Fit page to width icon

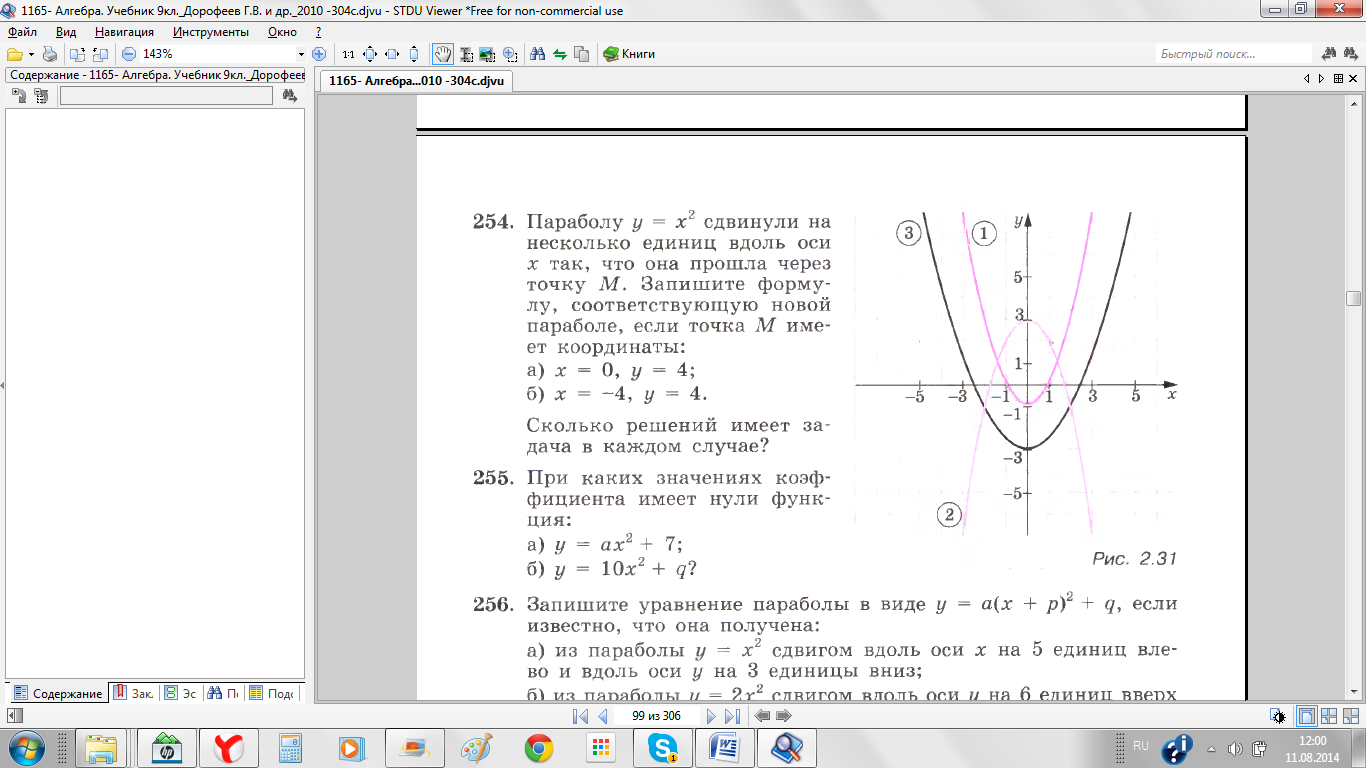(392, 54)
